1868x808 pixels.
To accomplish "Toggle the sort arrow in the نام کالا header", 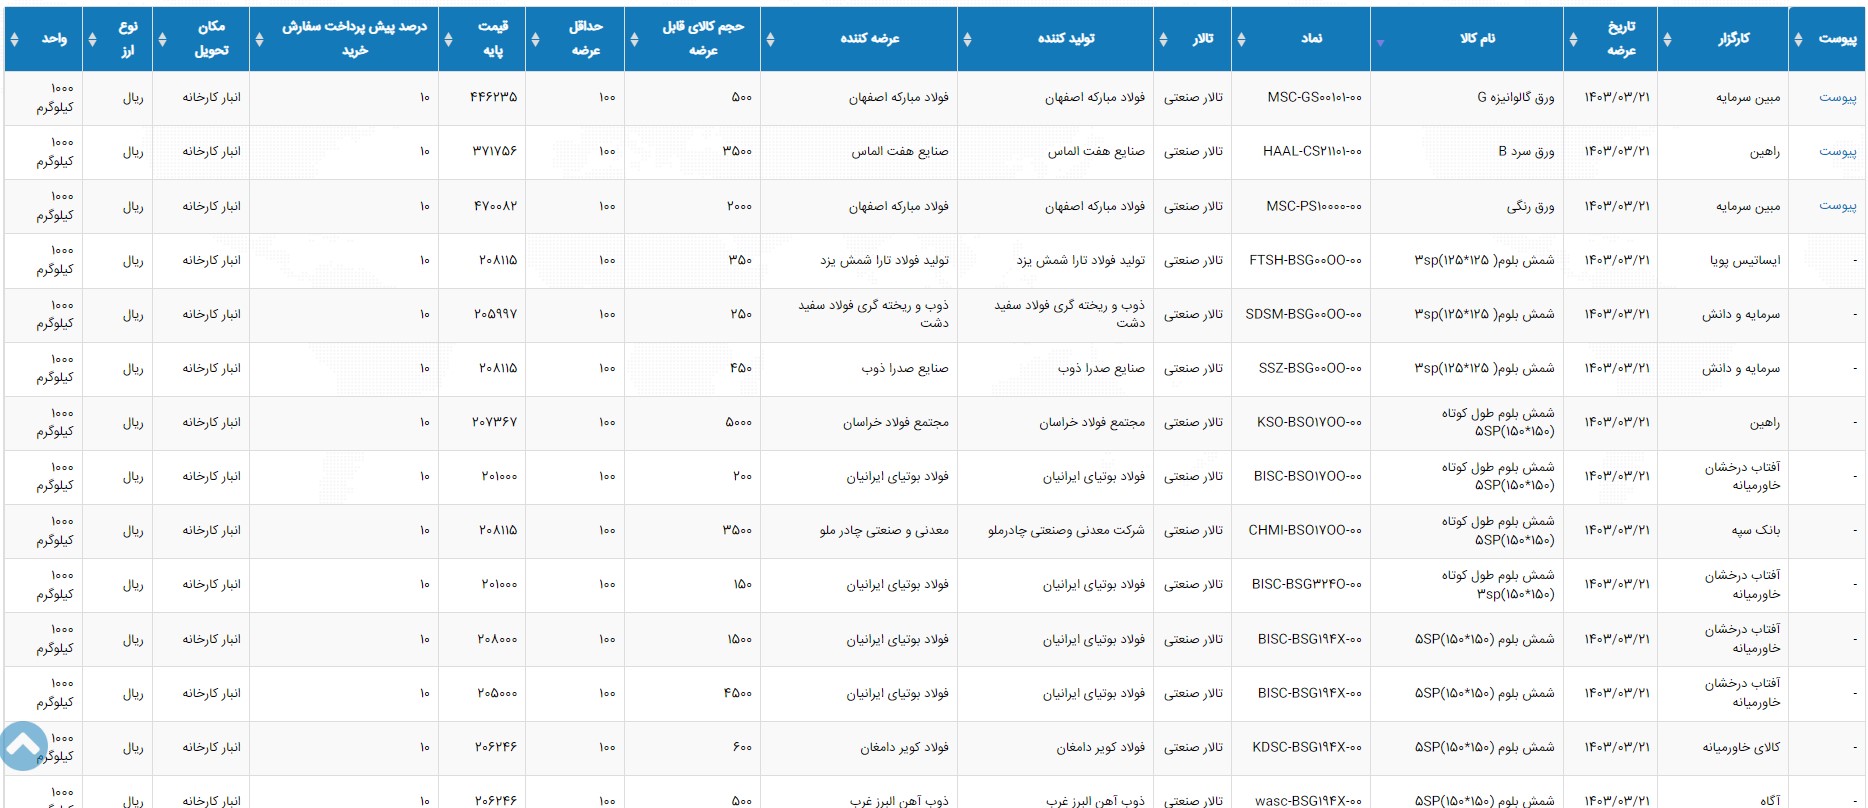I will click(1380, 43).
